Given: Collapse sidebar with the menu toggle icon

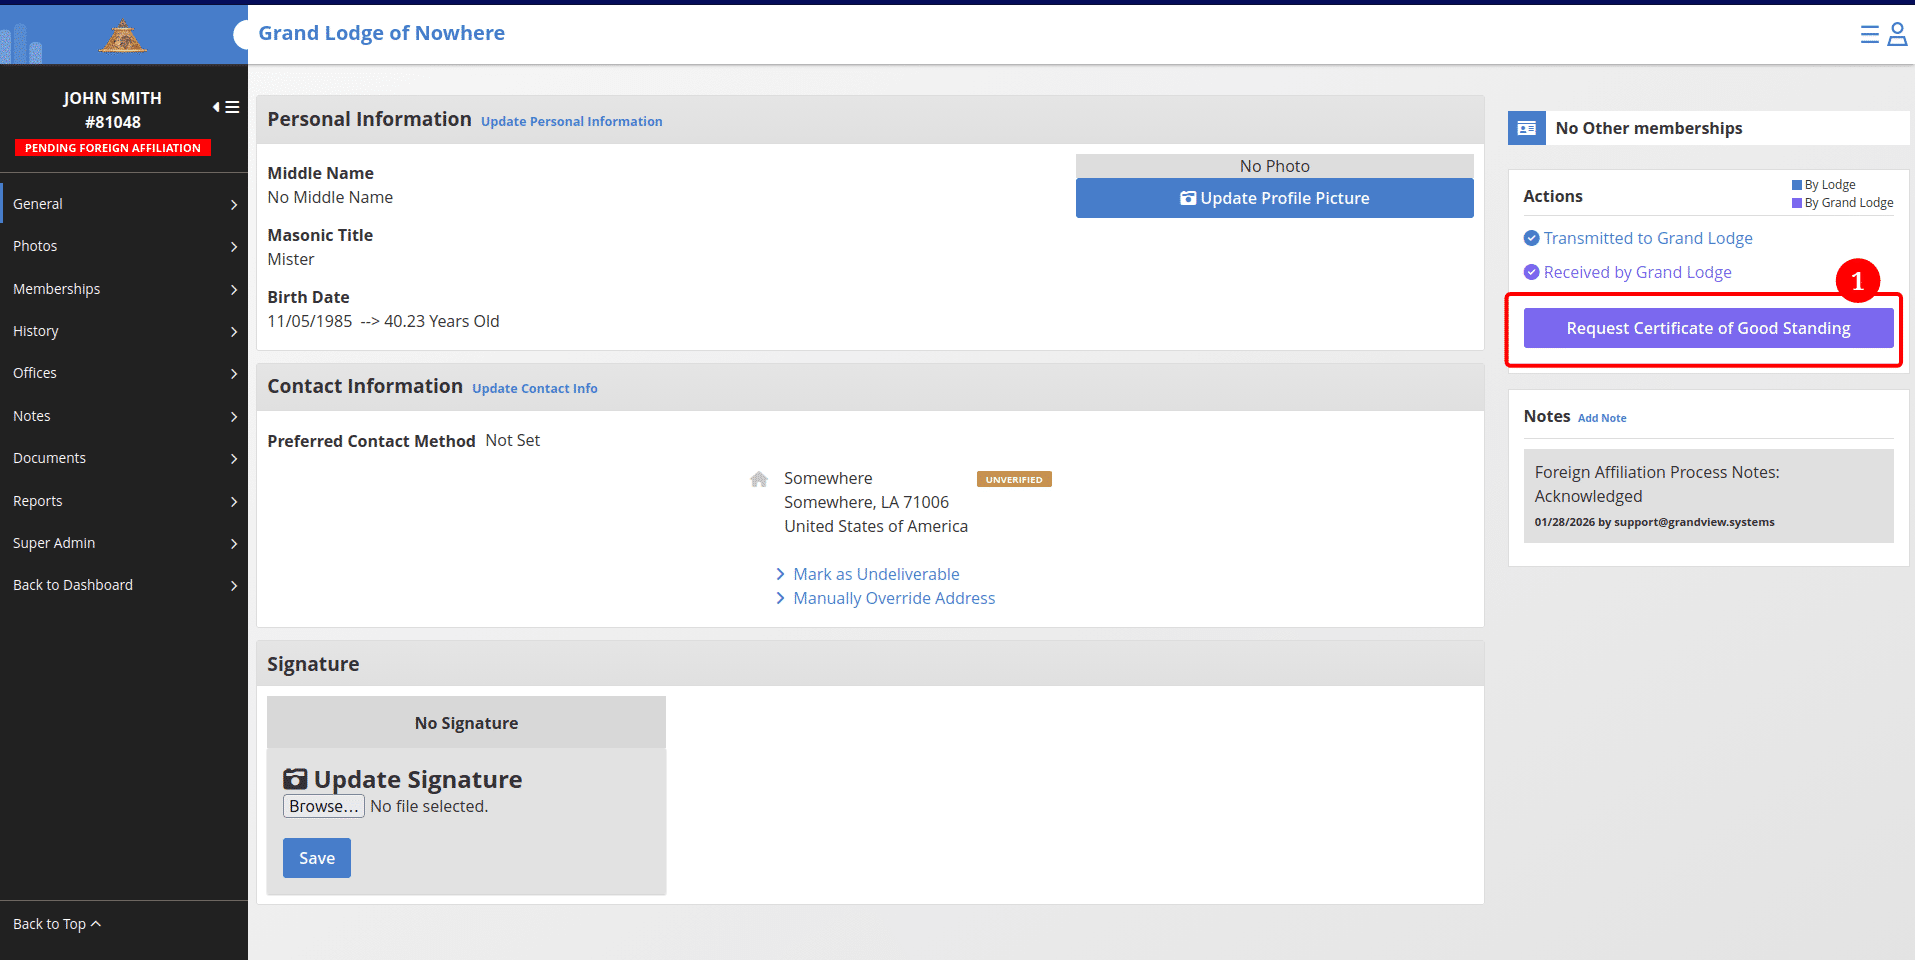Looking at the screenshot, I should pyautogui.click(x=226, y=107).
